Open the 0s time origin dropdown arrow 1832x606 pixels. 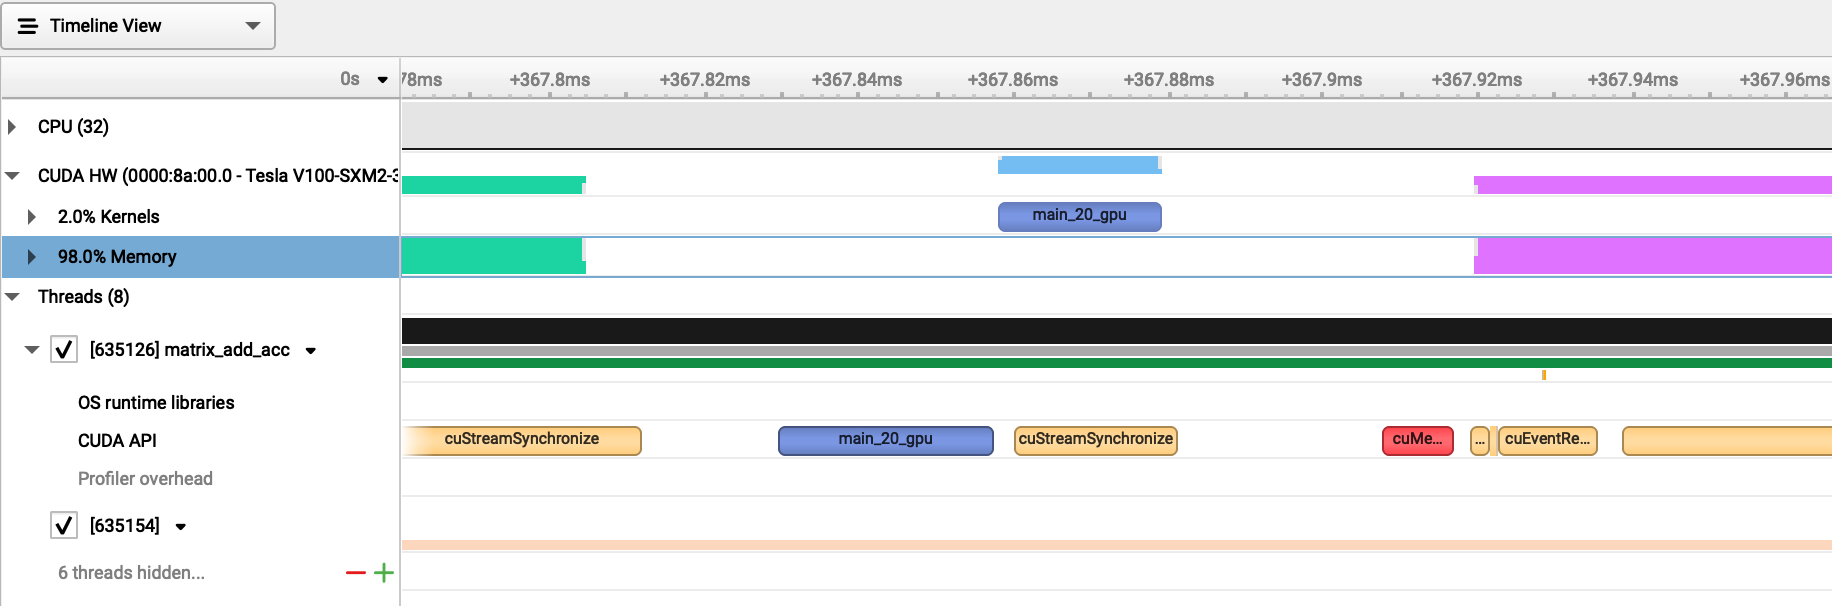[382, 80]
